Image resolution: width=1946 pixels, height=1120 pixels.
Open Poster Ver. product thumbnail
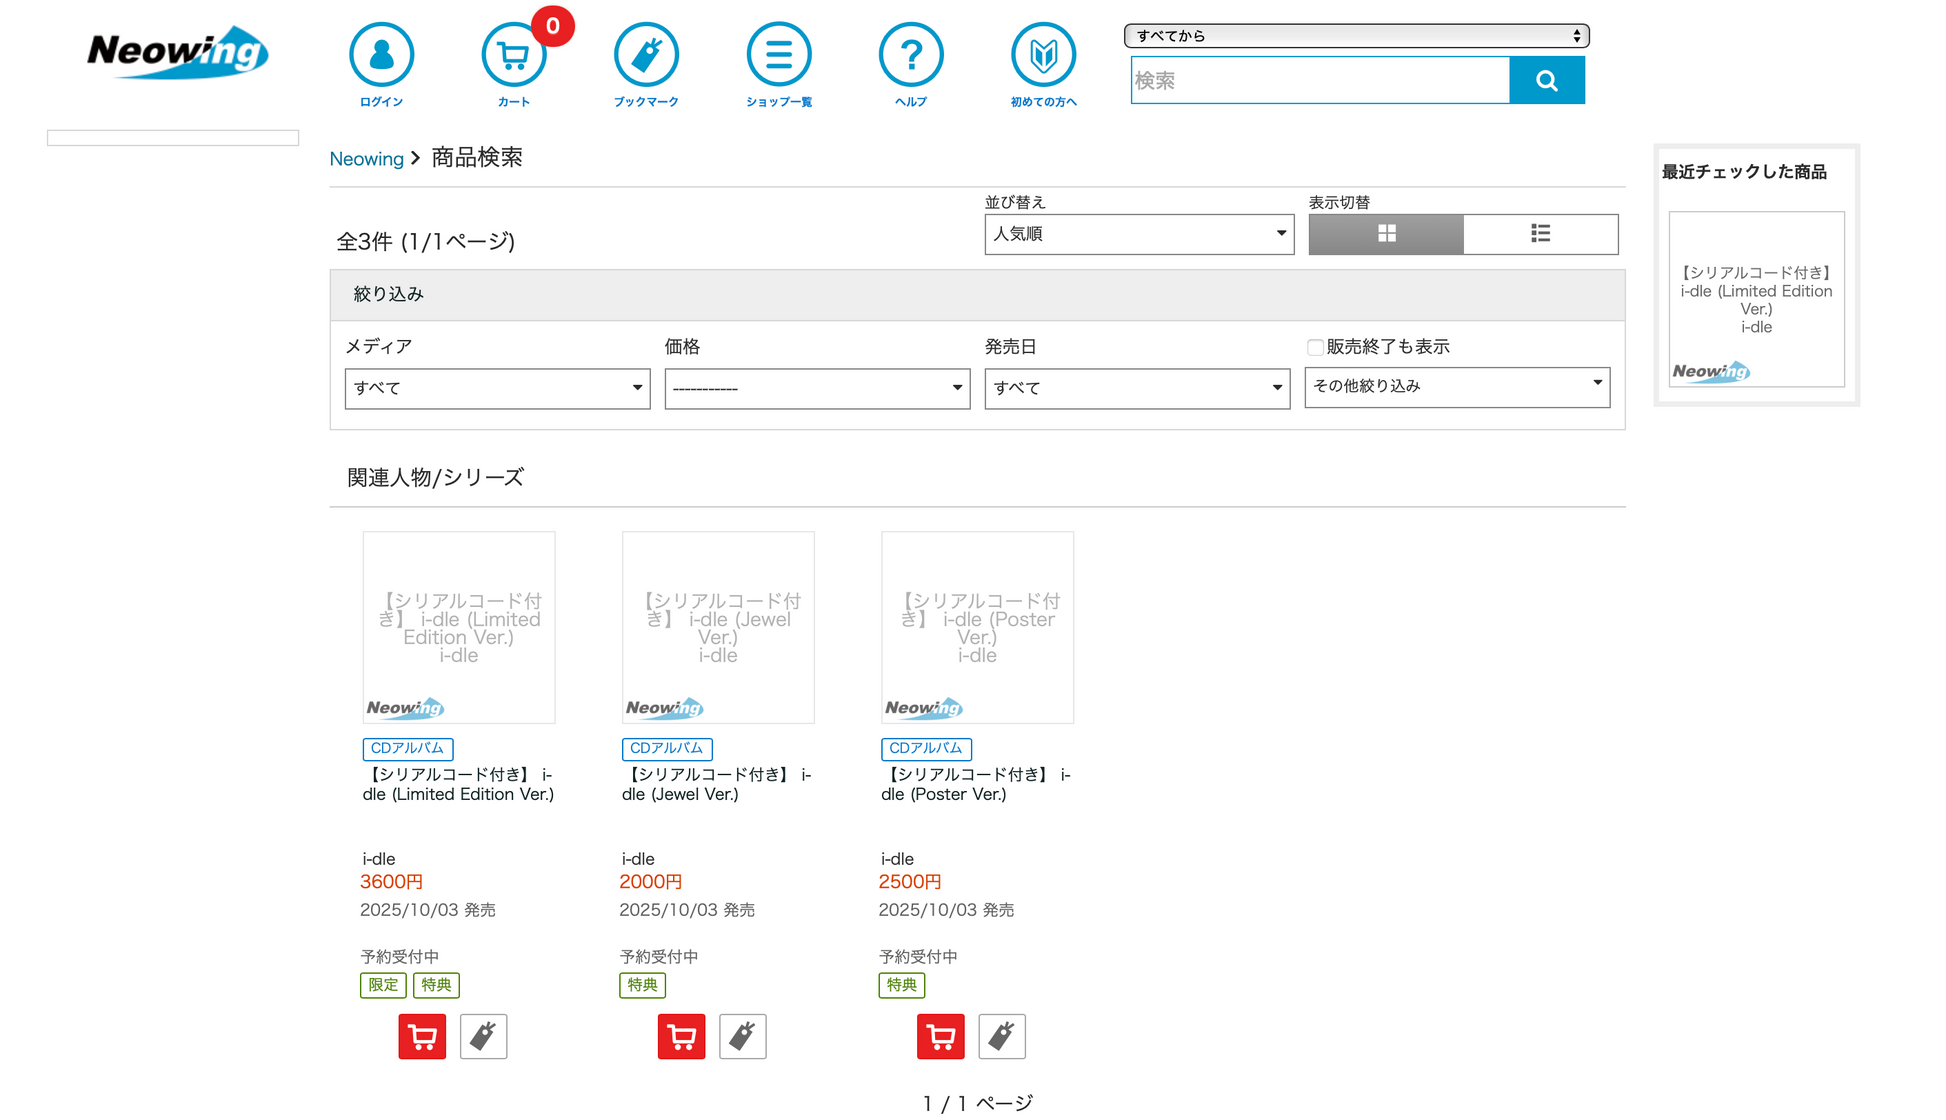click(x=977, y=627)
